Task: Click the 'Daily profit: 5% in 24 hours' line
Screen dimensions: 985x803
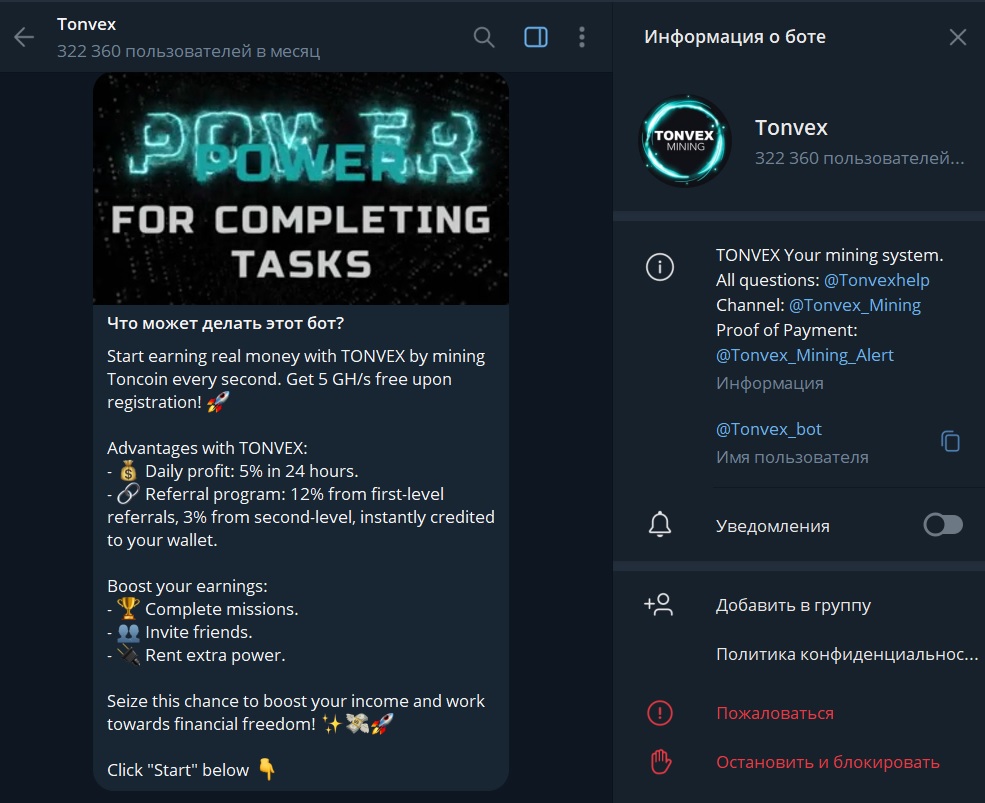Action: click(x=233, y=471)
